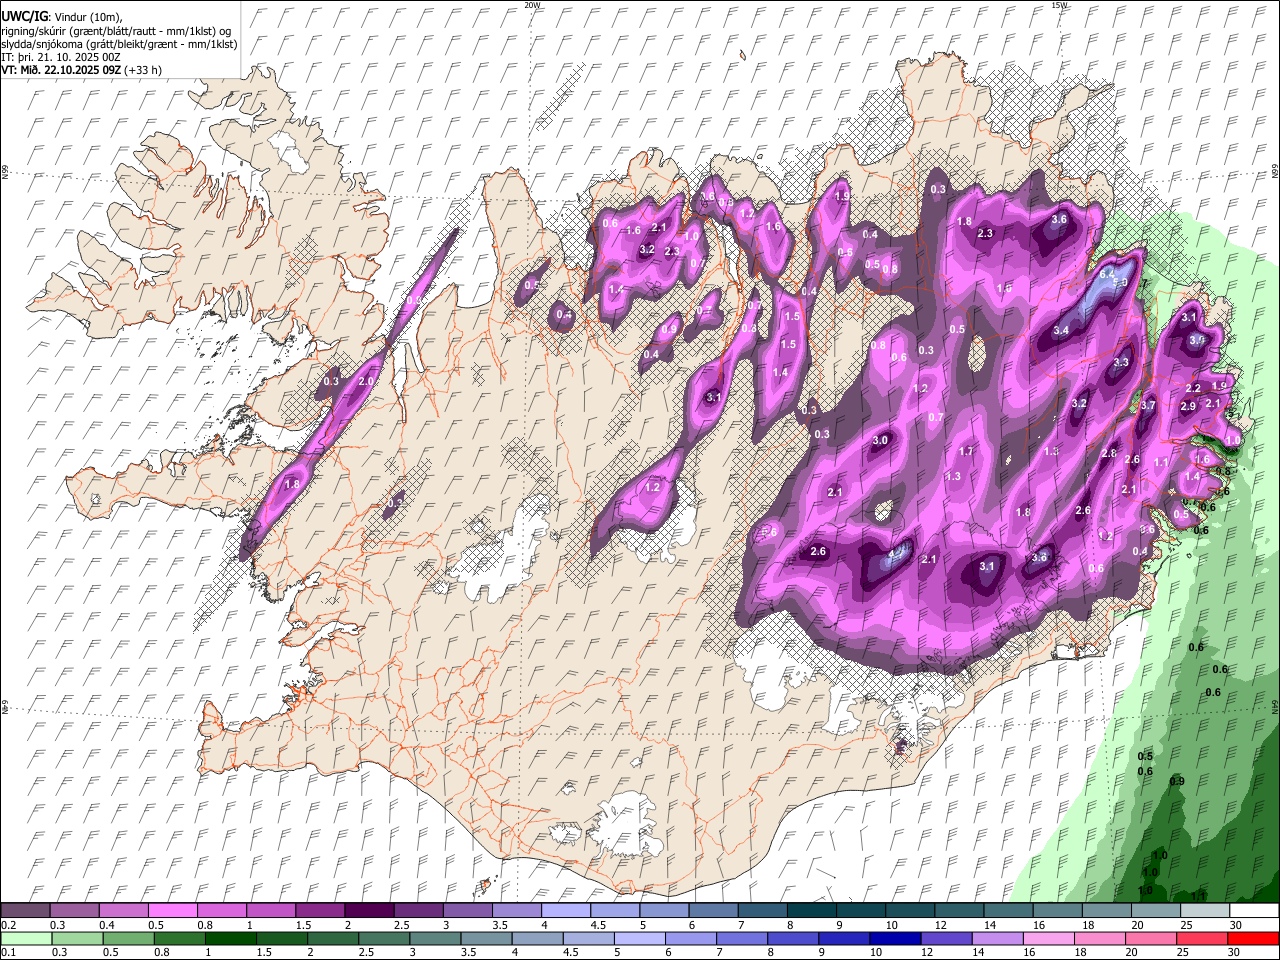Click the 4.5 label in the upper legend row

(x=598, y=925)
